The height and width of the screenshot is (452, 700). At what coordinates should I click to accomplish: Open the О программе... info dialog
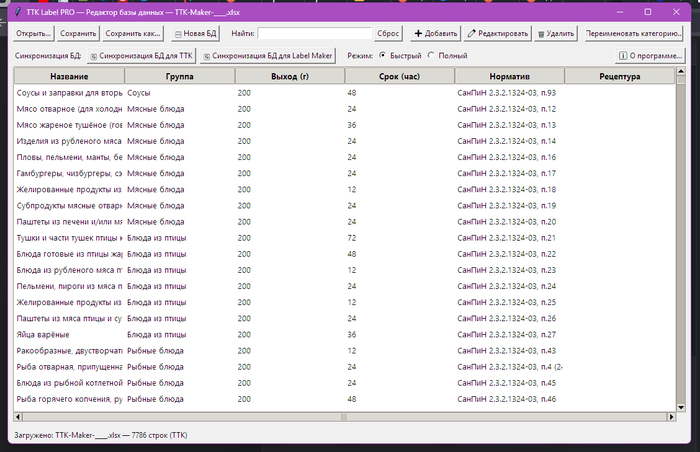650,56
